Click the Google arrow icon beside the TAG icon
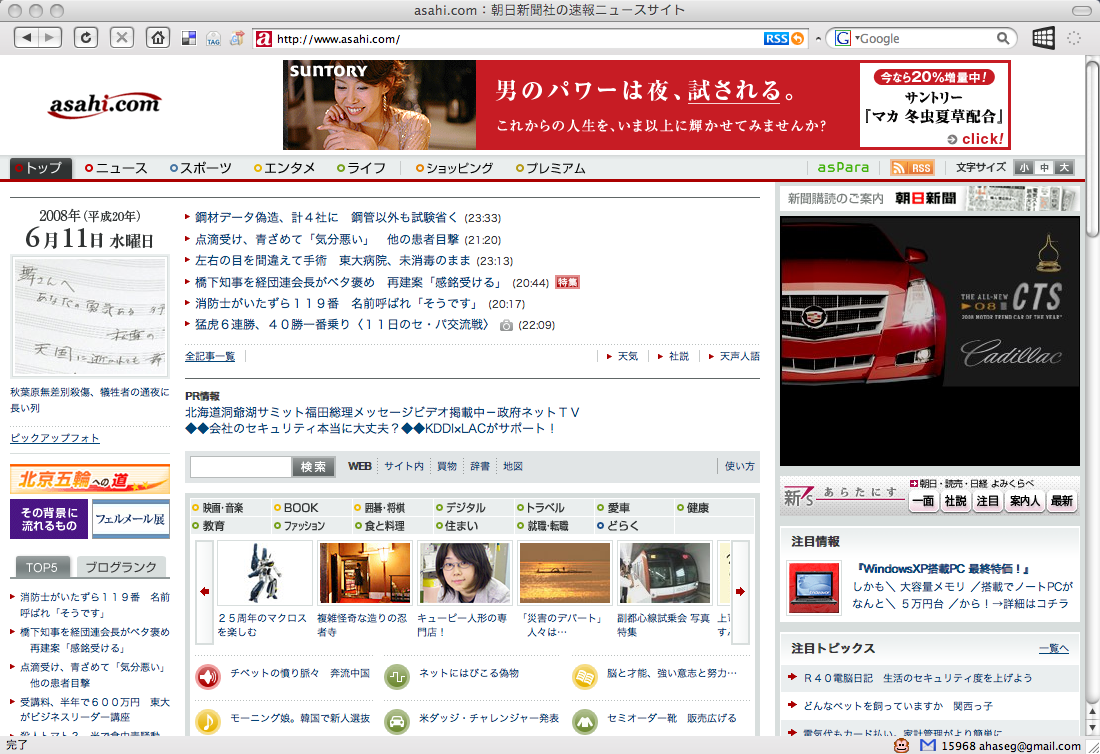 [237, 39]
